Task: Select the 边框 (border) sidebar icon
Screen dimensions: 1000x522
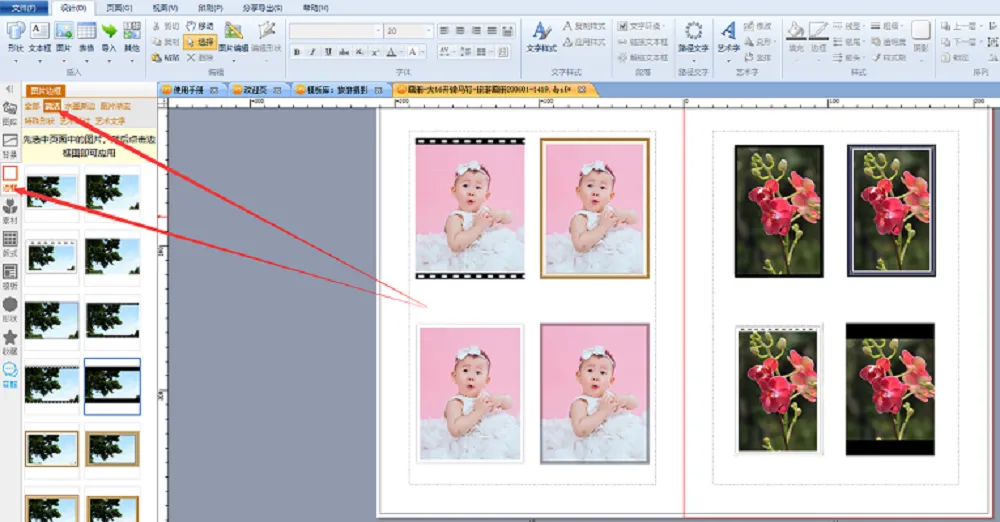Action: pyautogui.click(x=10, y=176)
